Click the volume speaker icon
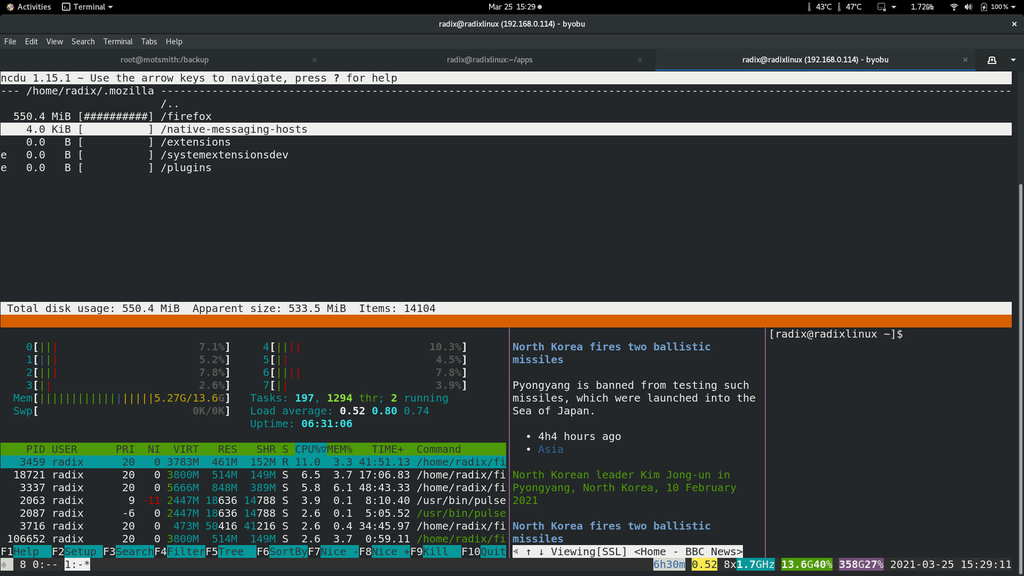The image size is (1024, 576). pos(969,7)
